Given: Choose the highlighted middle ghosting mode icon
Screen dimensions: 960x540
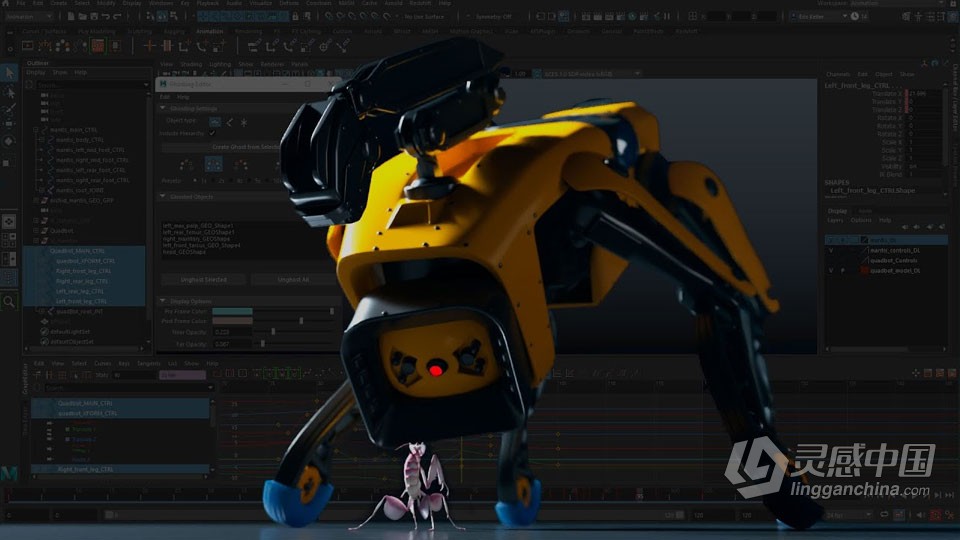Looking at the screenshot, I should click(x=213, y=164).
